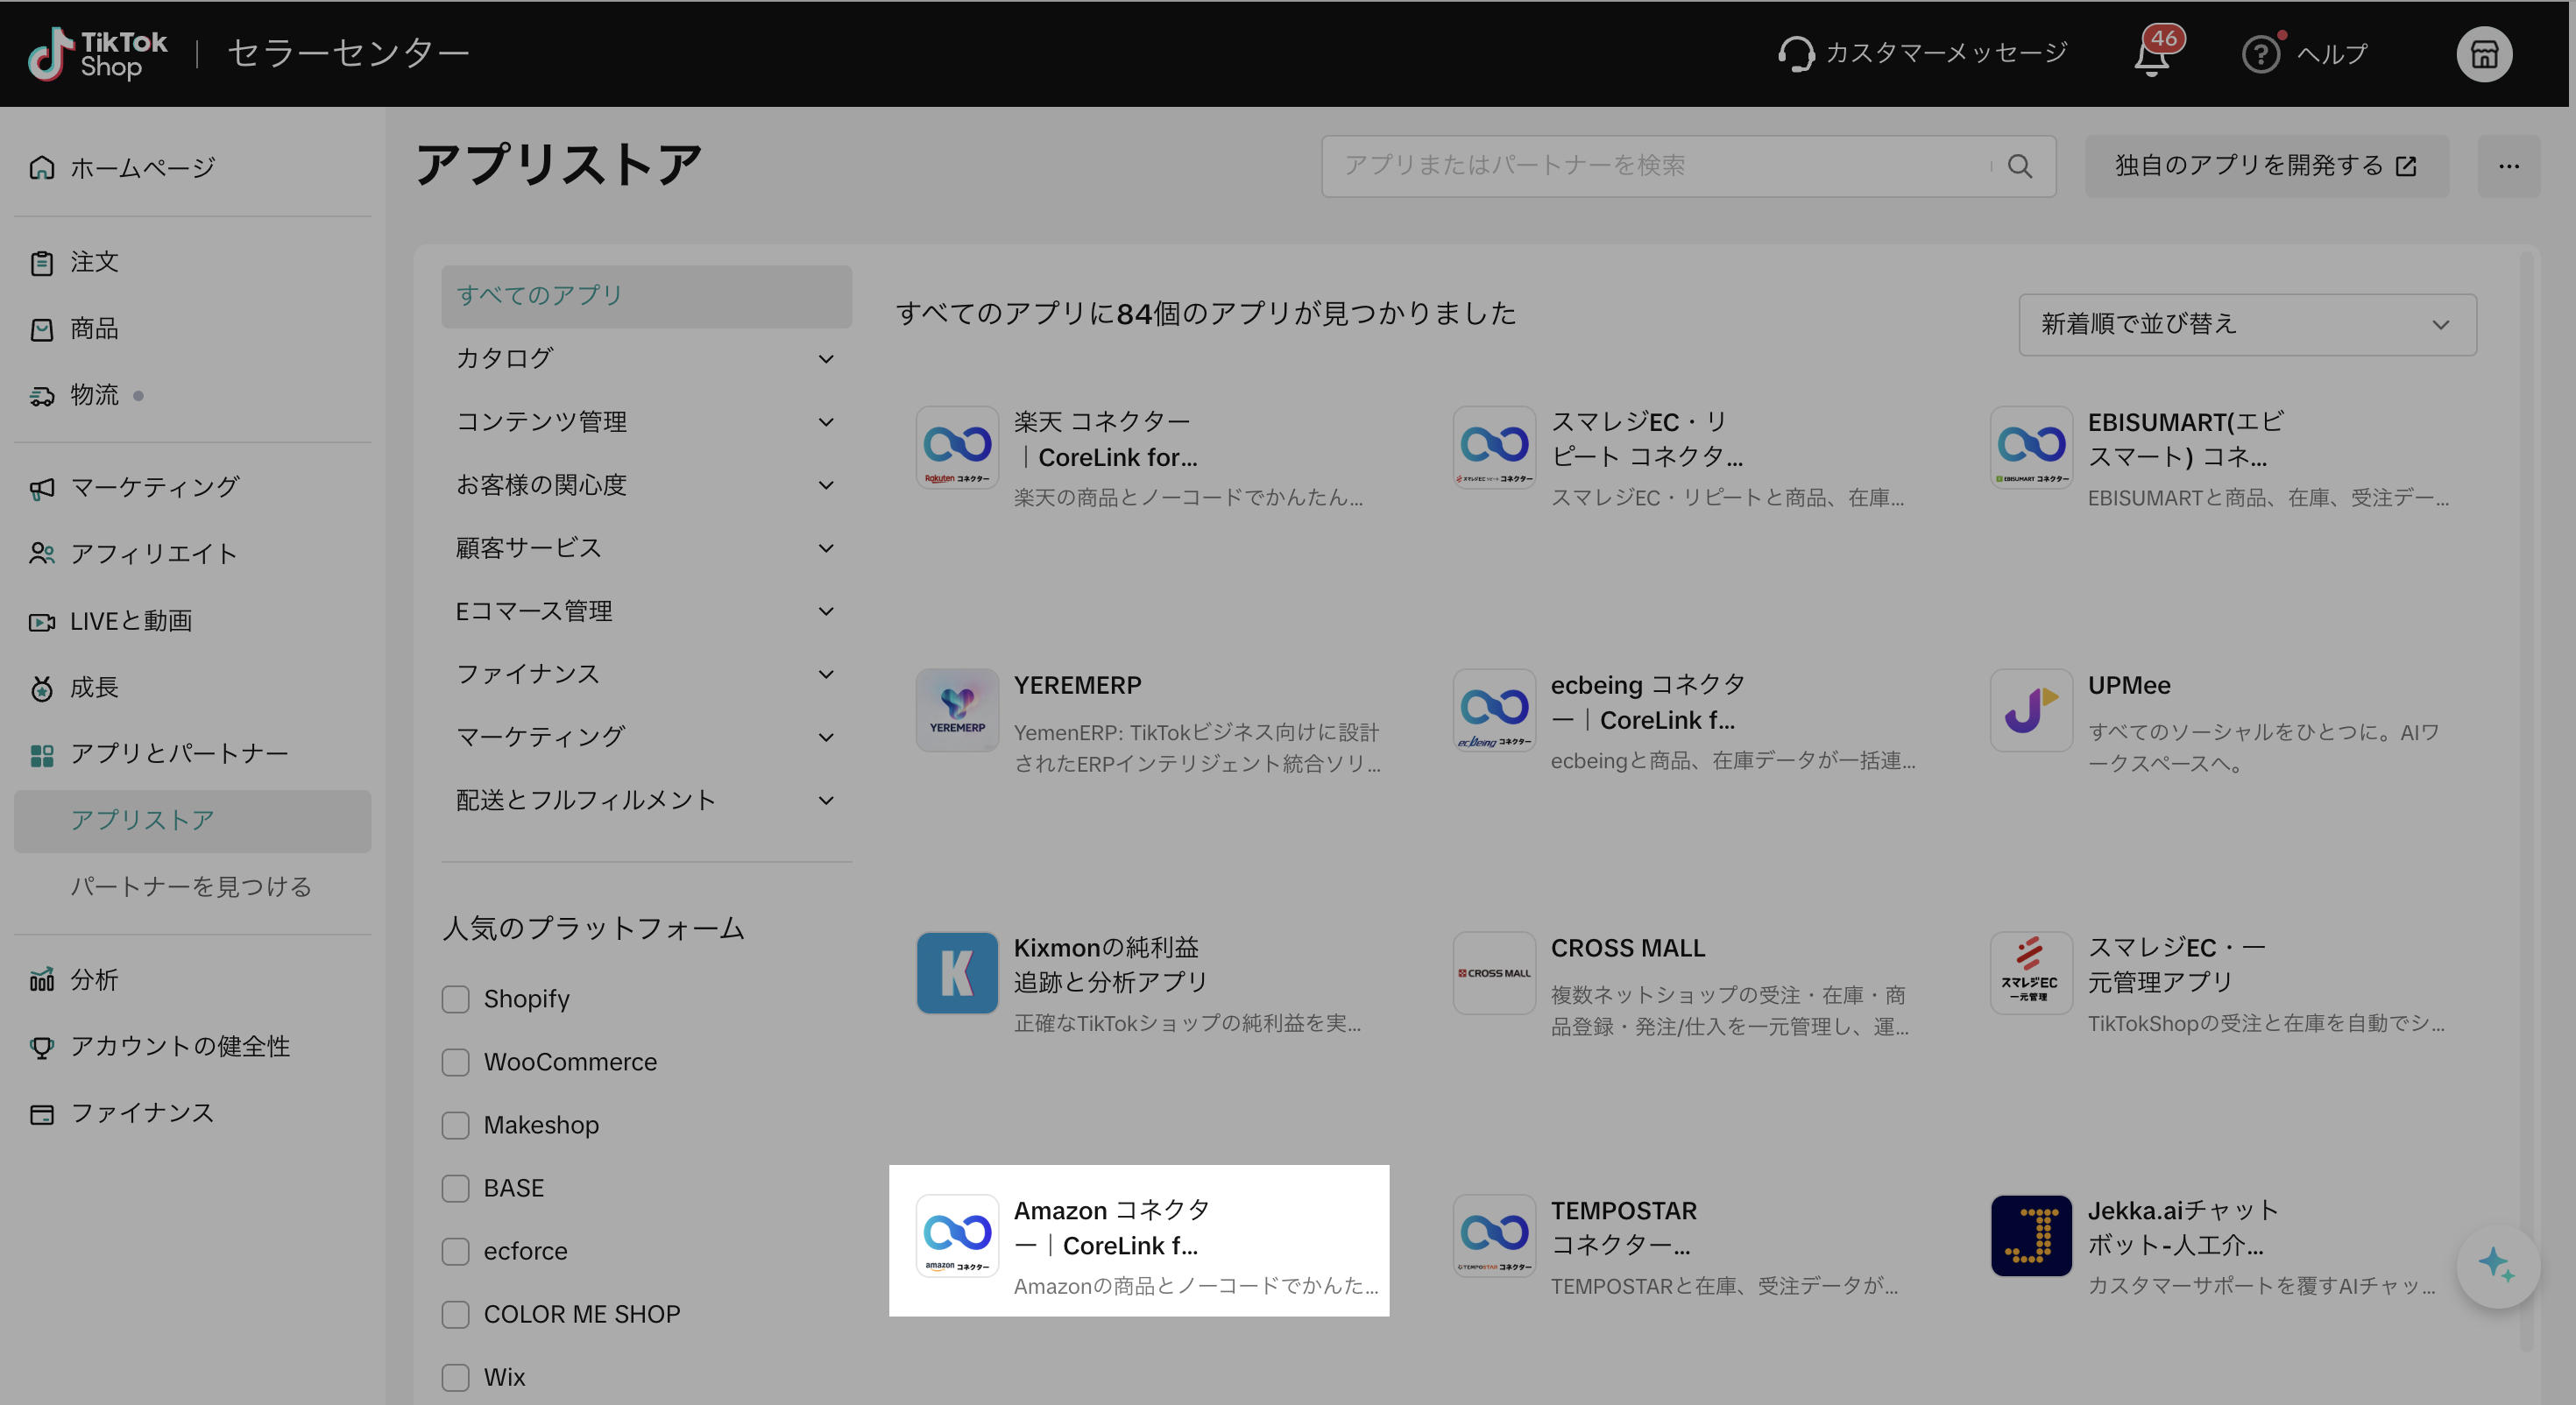
Task: Click the search magnifier icon
Action: (x=2019, y=166)
